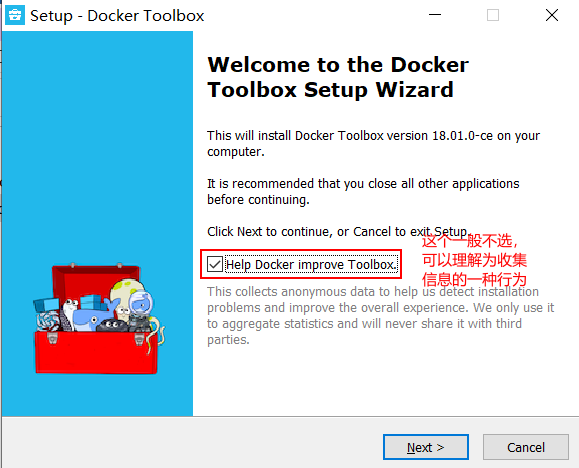Click the version 18.01.0-ce install description text
The width and height of the screenshot is (579, 468).
373,144
